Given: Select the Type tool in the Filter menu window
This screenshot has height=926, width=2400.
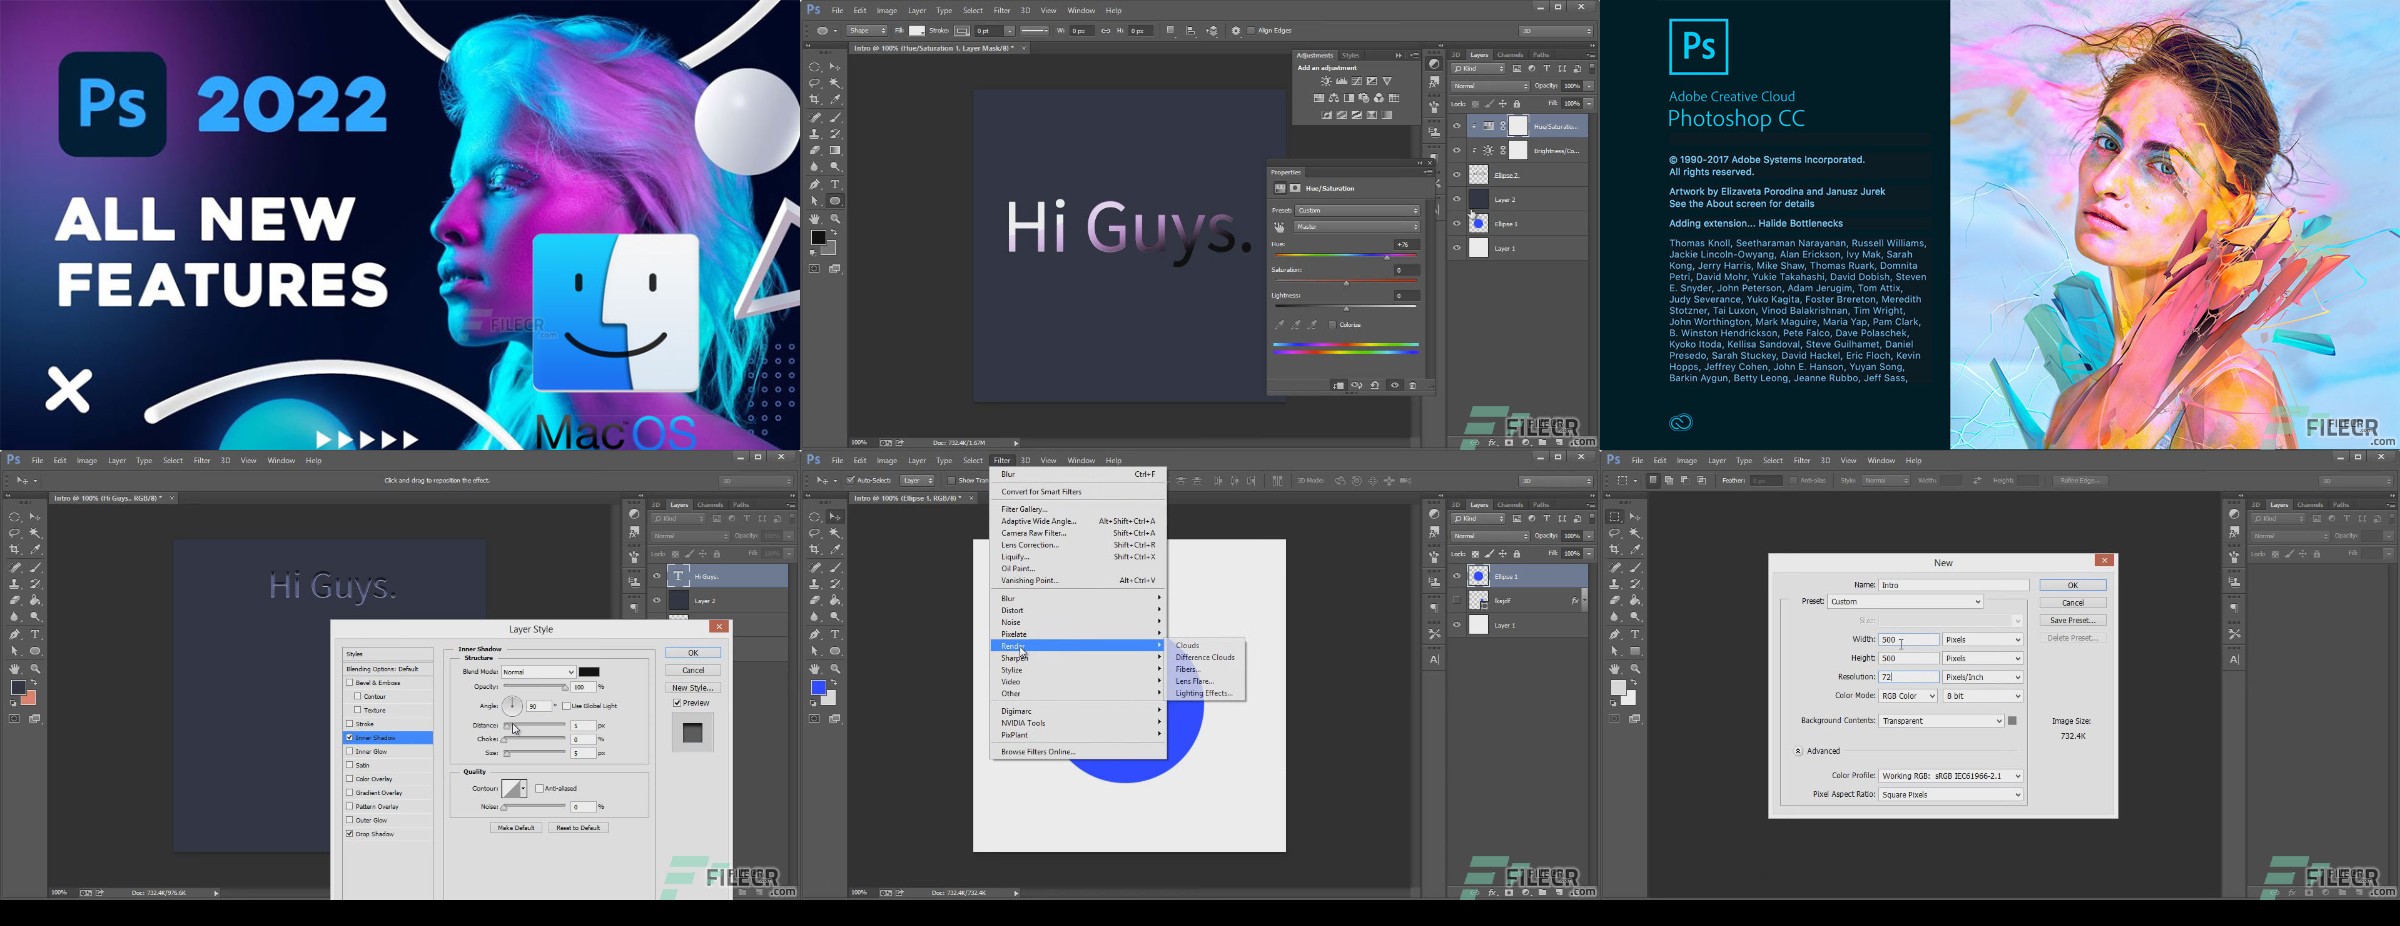Looking at the screenshot, I should 835,634.
